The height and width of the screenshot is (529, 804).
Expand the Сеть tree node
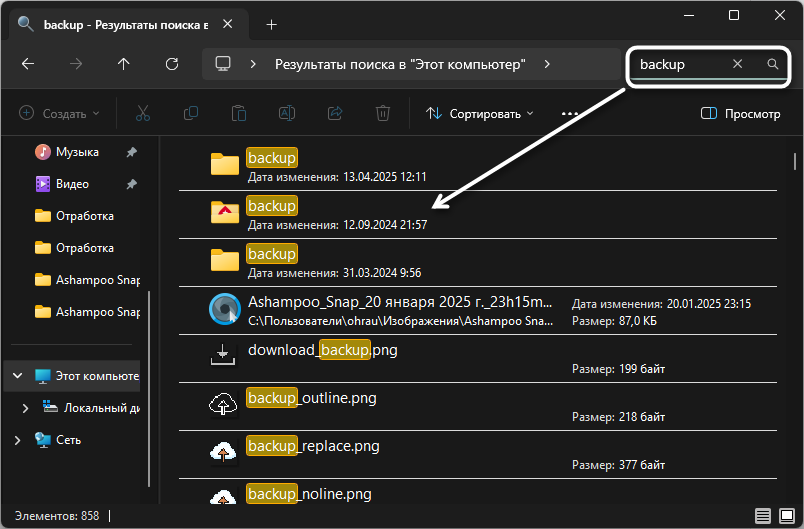17,440
